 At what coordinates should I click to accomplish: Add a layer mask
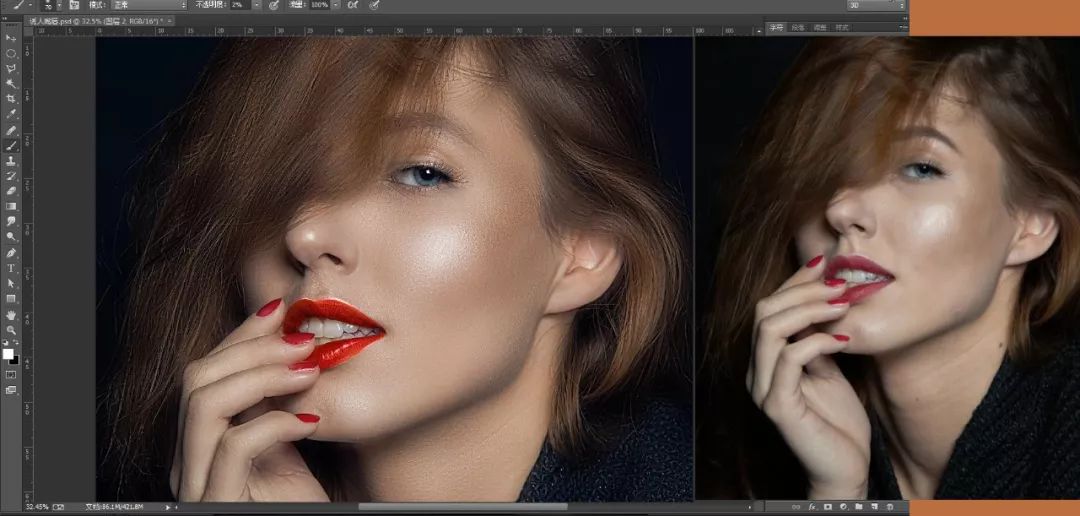click(827, 507)
